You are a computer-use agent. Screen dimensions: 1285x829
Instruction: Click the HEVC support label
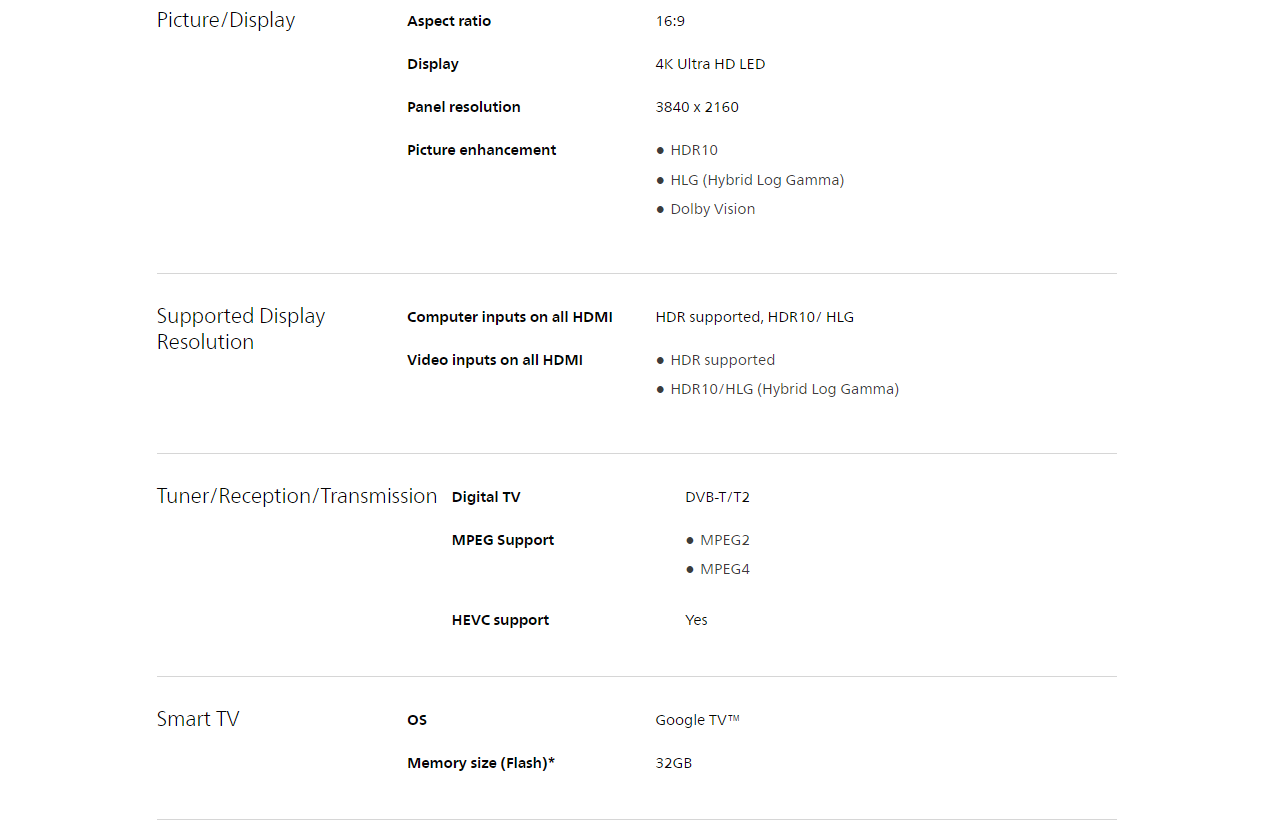(x=500, y=620)
